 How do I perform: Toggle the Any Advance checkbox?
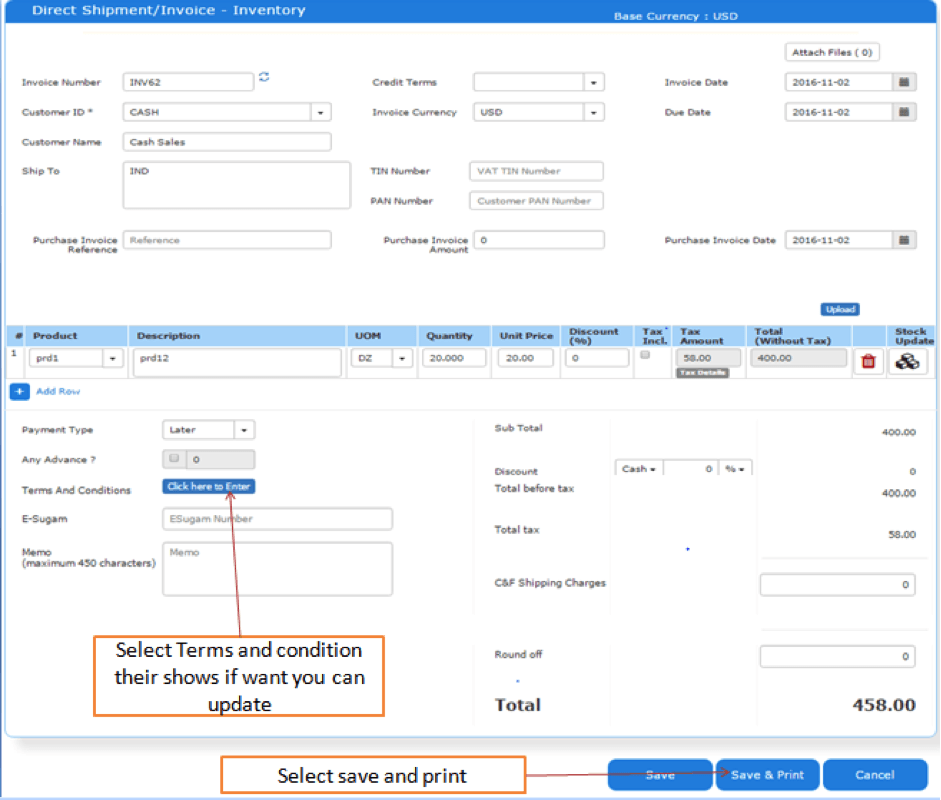pyautogui.click(x=172, y=460)
